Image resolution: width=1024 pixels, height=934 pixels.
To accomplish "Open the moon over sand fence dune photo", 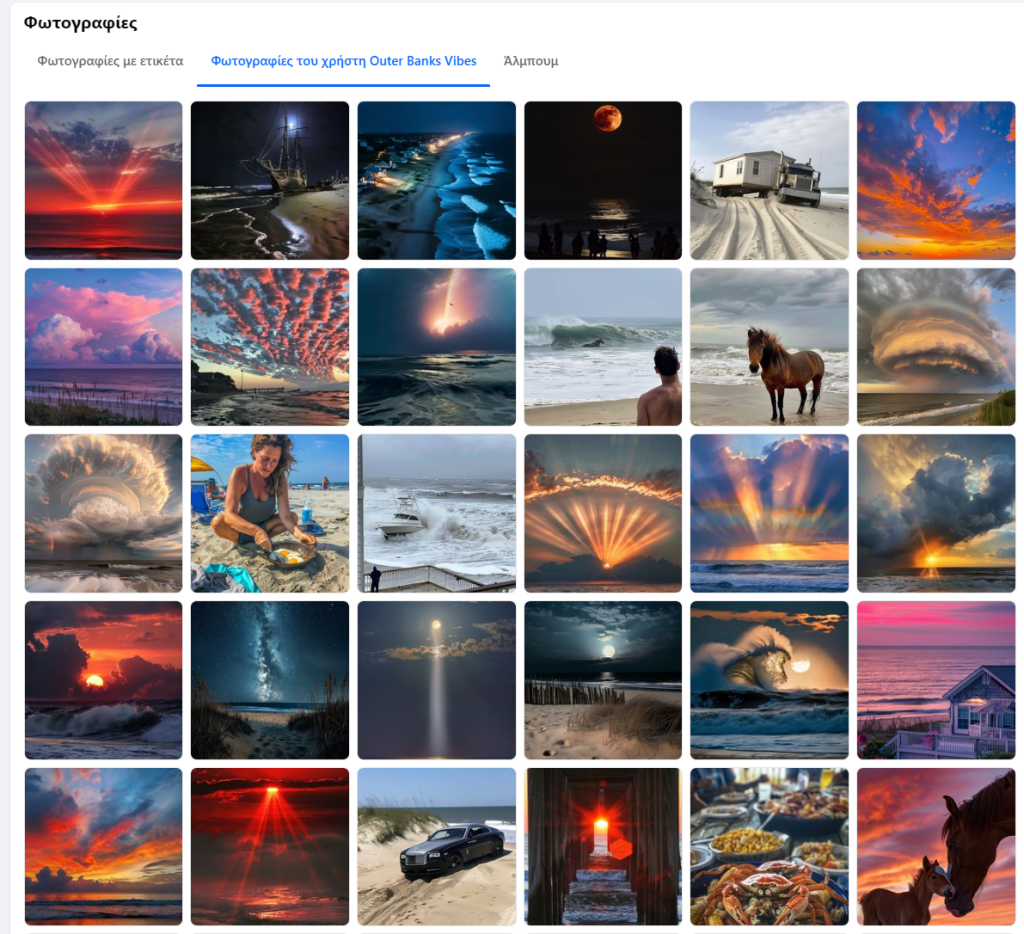I will click(603, 680).
